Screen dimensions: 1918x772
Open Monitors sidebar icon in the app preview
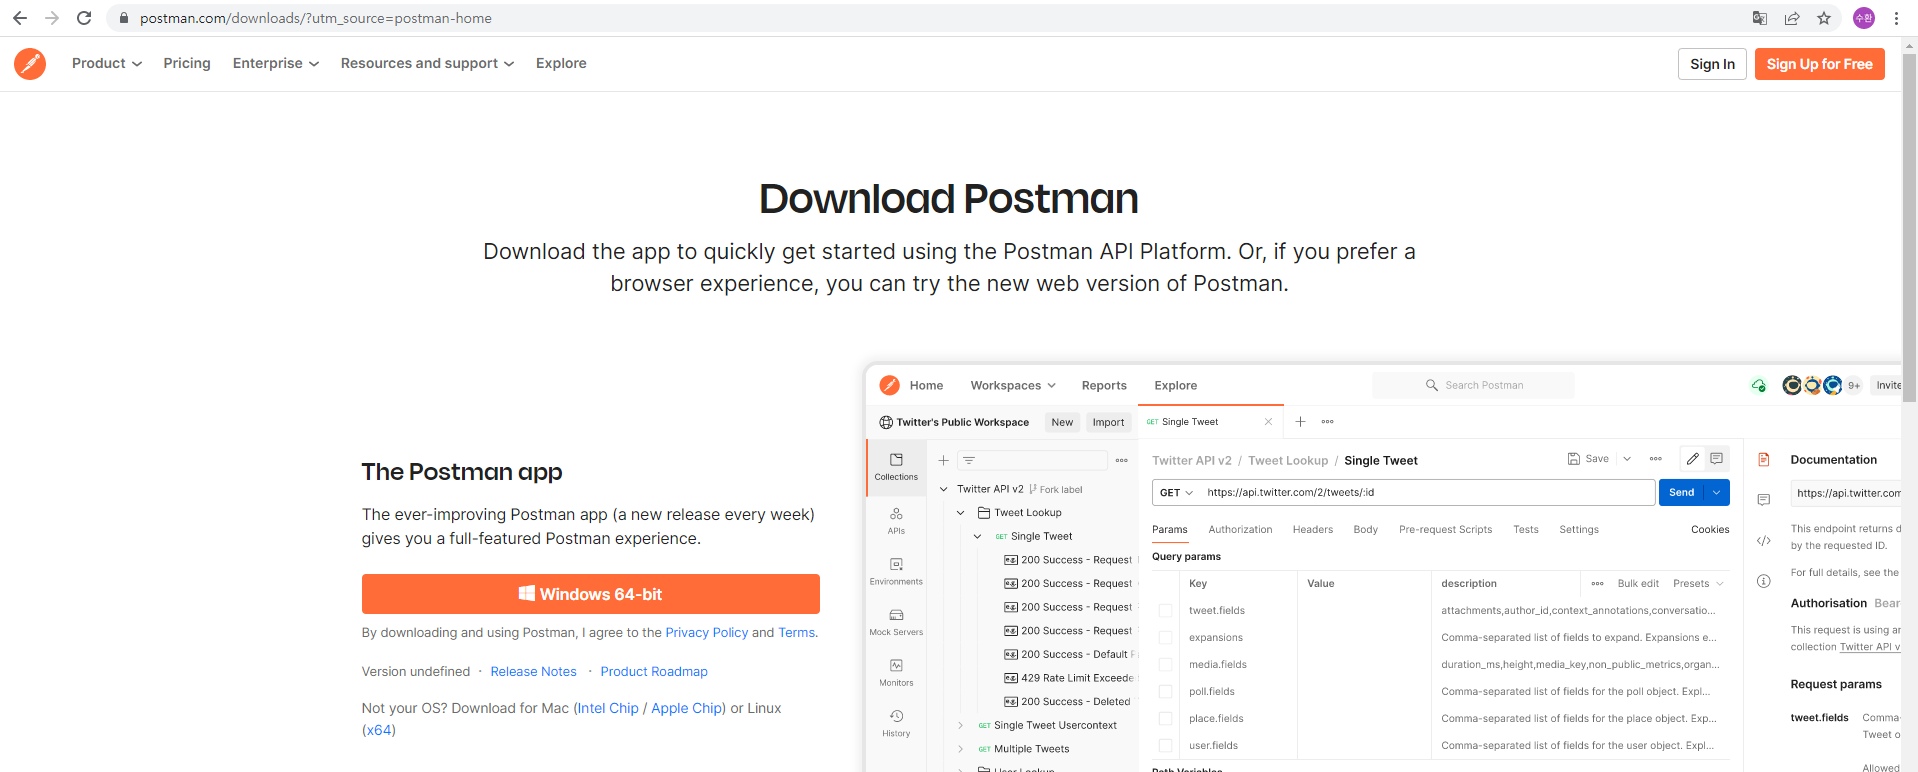click(896, 672)
